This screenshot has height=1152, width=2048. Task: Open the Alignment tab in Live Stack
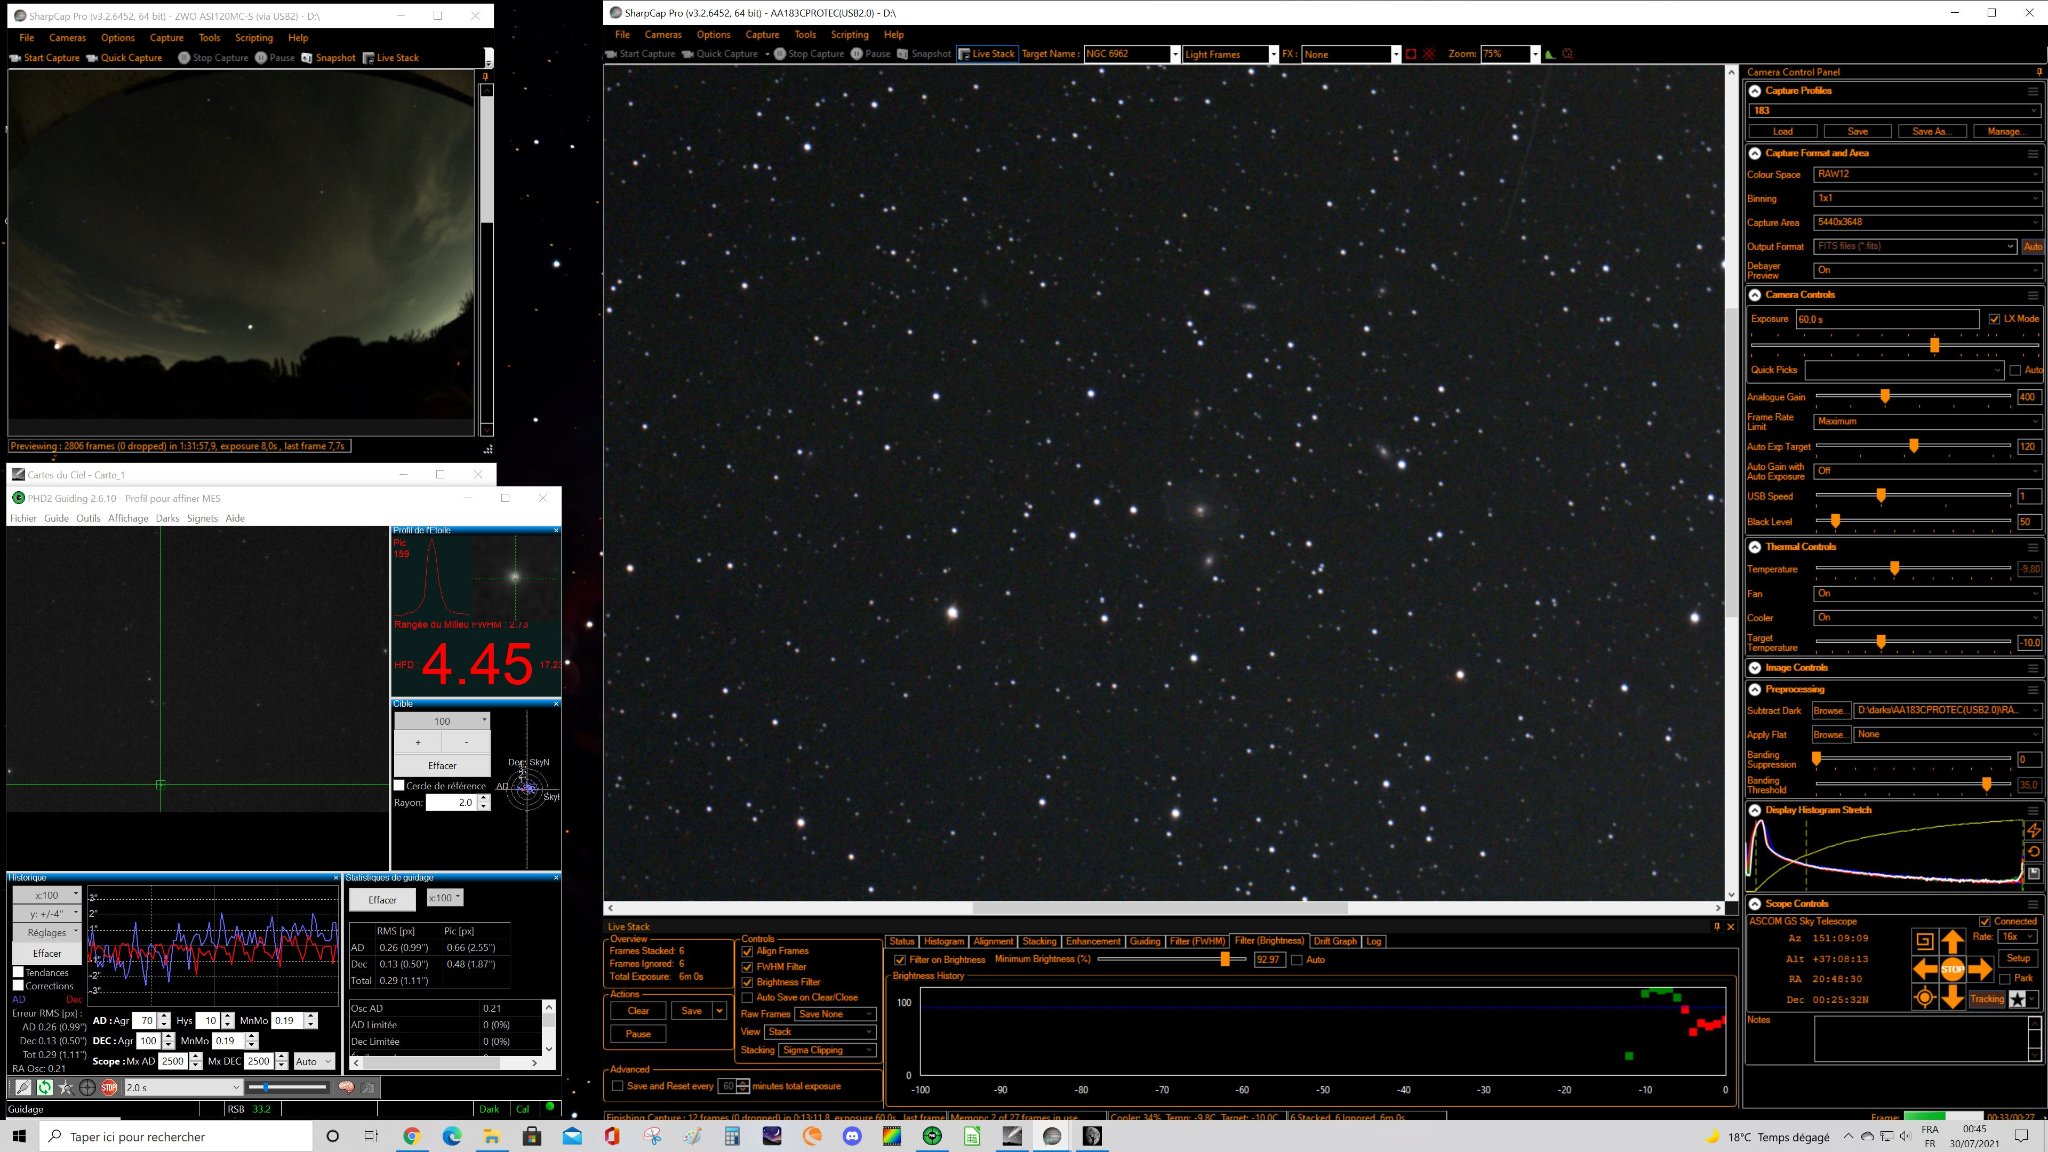click(993, 941)
